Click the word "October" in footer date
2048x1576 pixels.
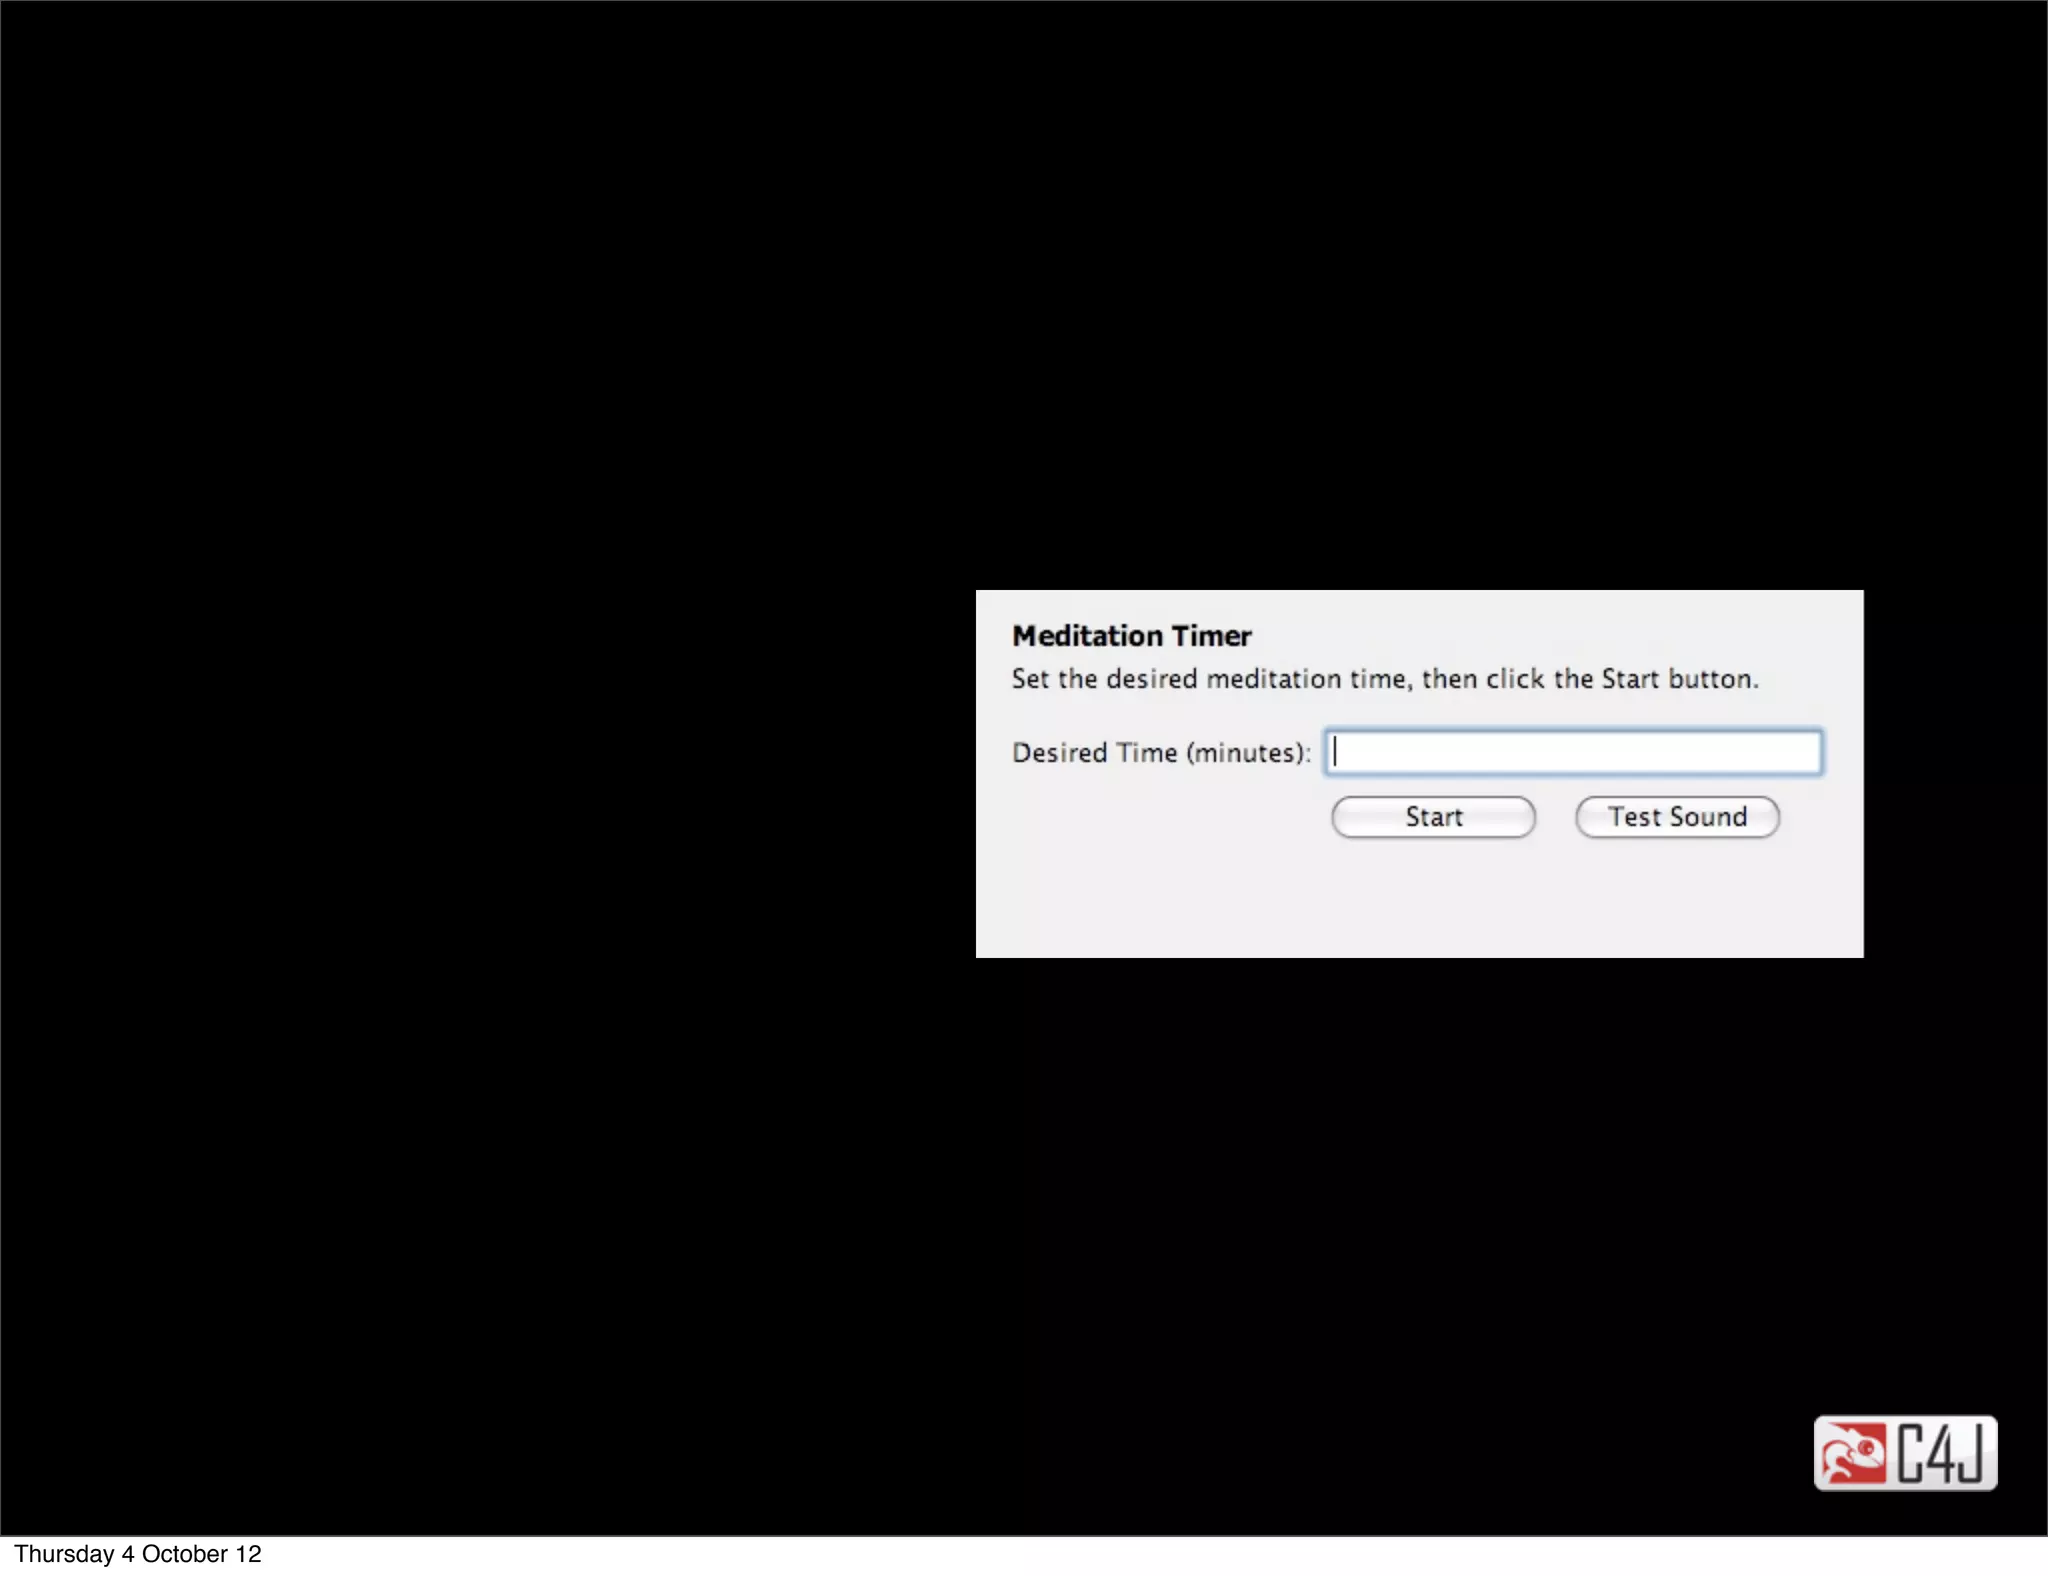point(185,1554)
